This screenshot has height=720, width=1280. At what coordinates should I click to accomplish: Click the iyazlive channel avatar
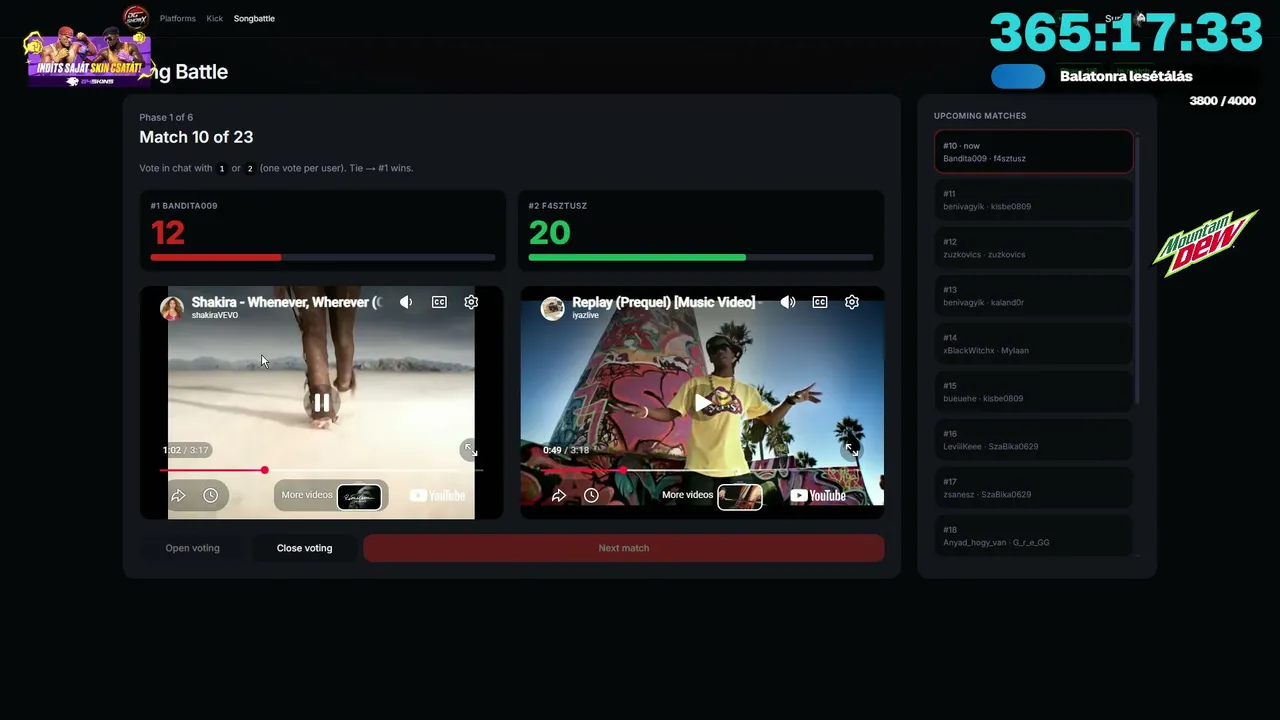(553, 308)
